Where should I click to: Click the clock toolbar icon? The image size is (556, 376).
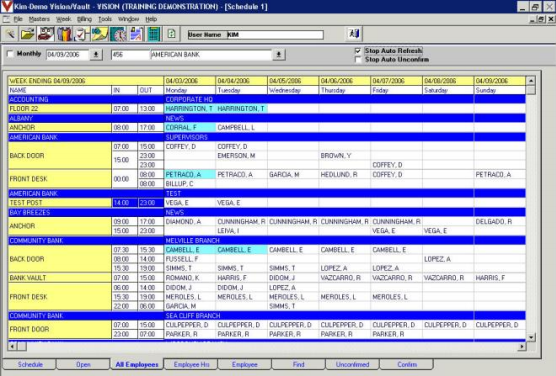point(117,34)
